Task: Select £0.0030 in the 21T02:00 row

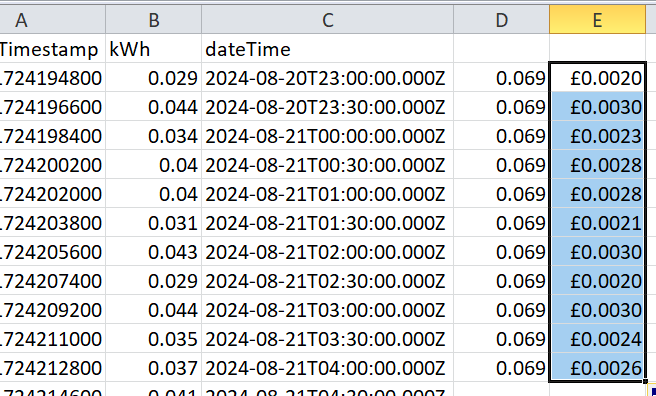Action: [x=597, y=252]
